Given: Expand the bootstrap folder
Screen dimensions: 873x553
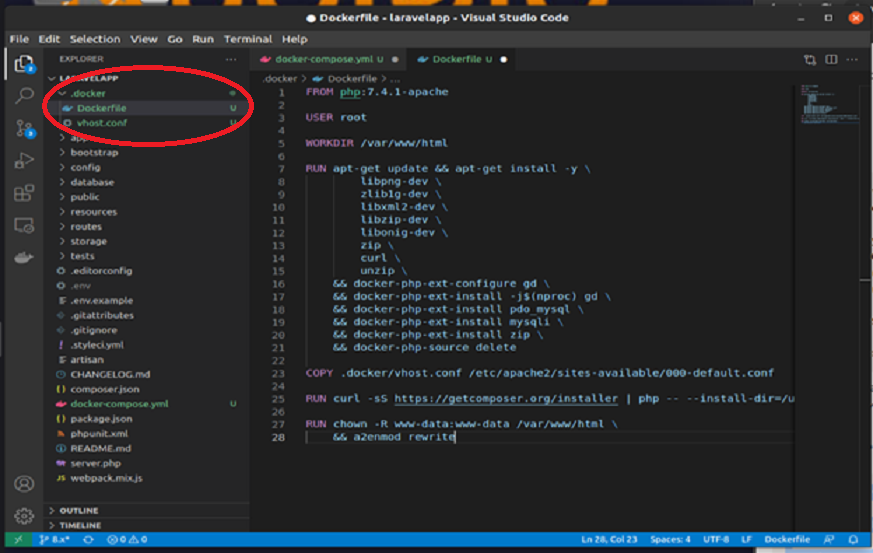Looking at the screenshot, I should pyautogui.click(x=88, y=152).
